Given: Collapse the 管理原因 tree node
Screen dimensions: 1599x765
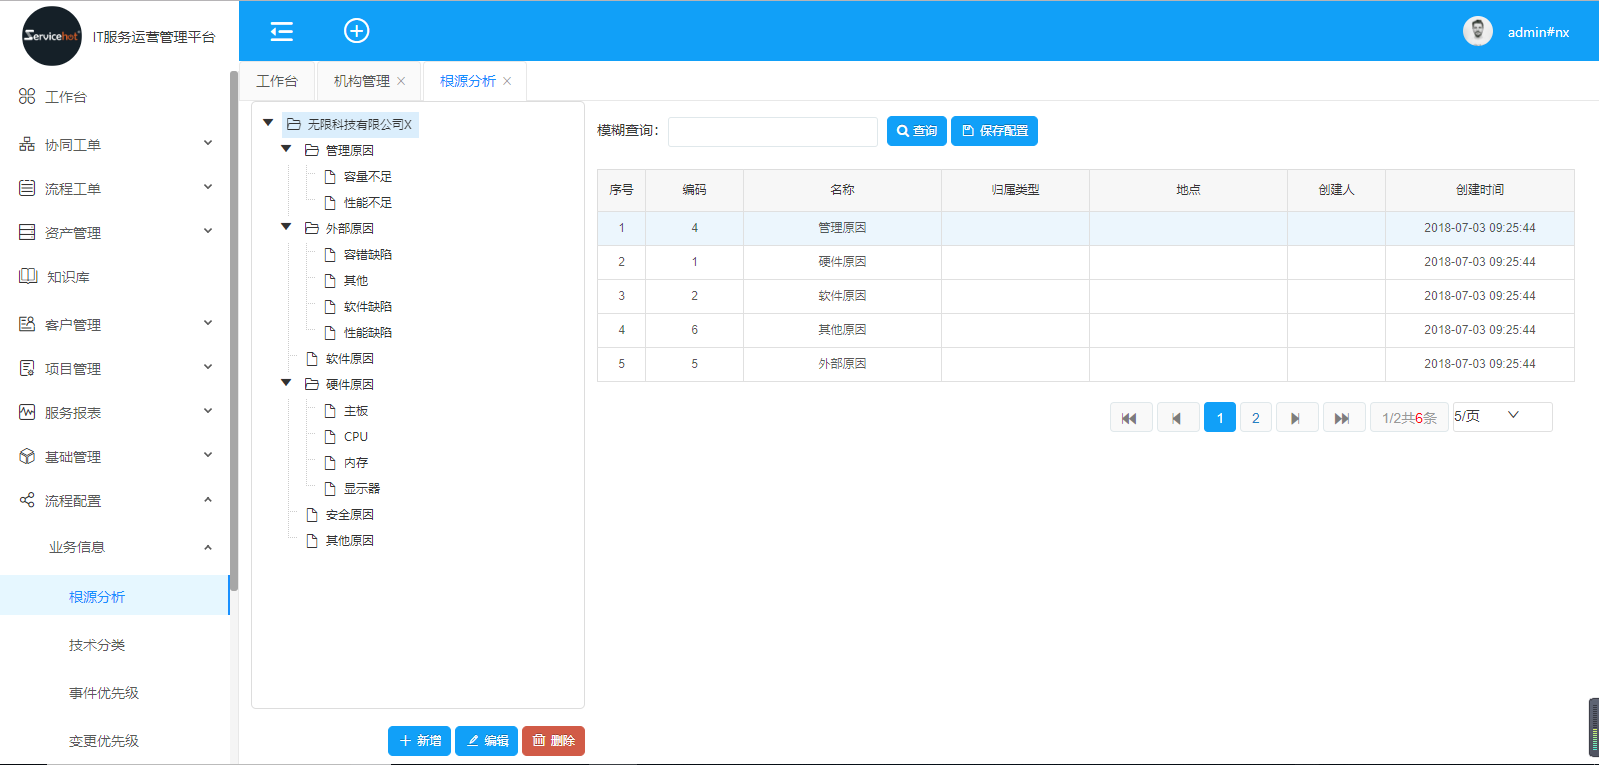Looking at the screenshot, I should [x=286, y=149].
